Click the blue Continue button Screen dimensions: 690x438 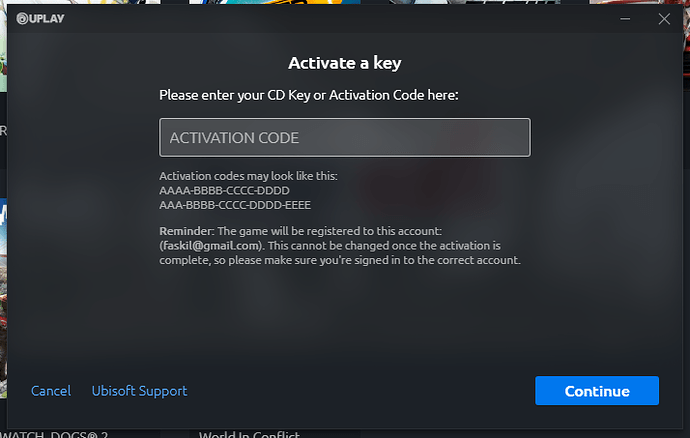[597, 390]
